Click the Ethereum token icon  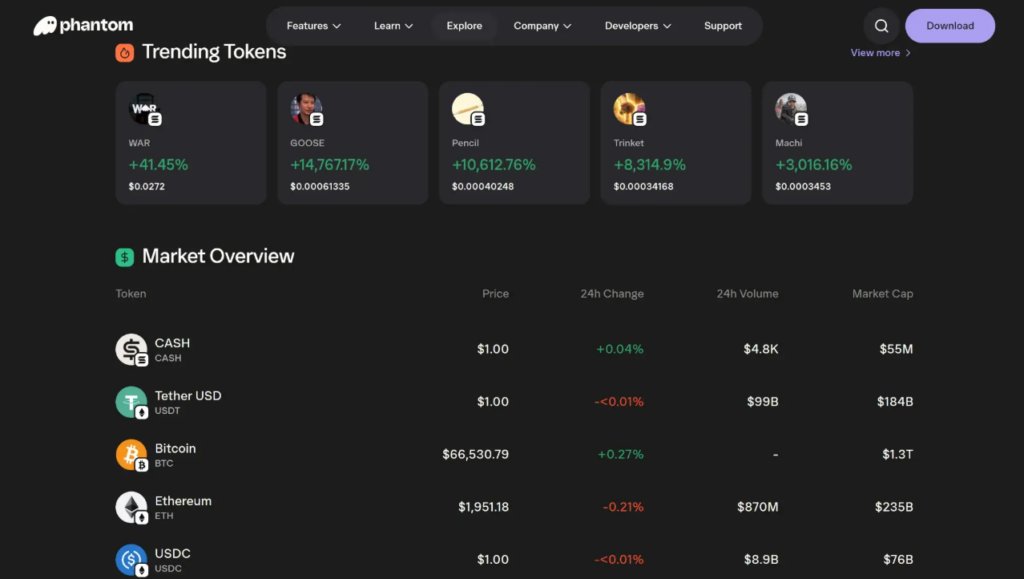pyautogui.click(x=131, y=507)
